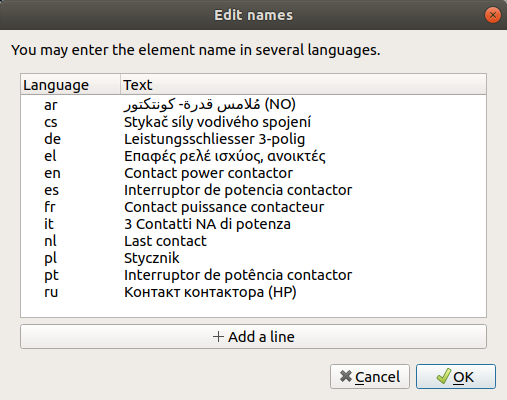Click the X icon on Cancel button

click(x=346, y=377)
